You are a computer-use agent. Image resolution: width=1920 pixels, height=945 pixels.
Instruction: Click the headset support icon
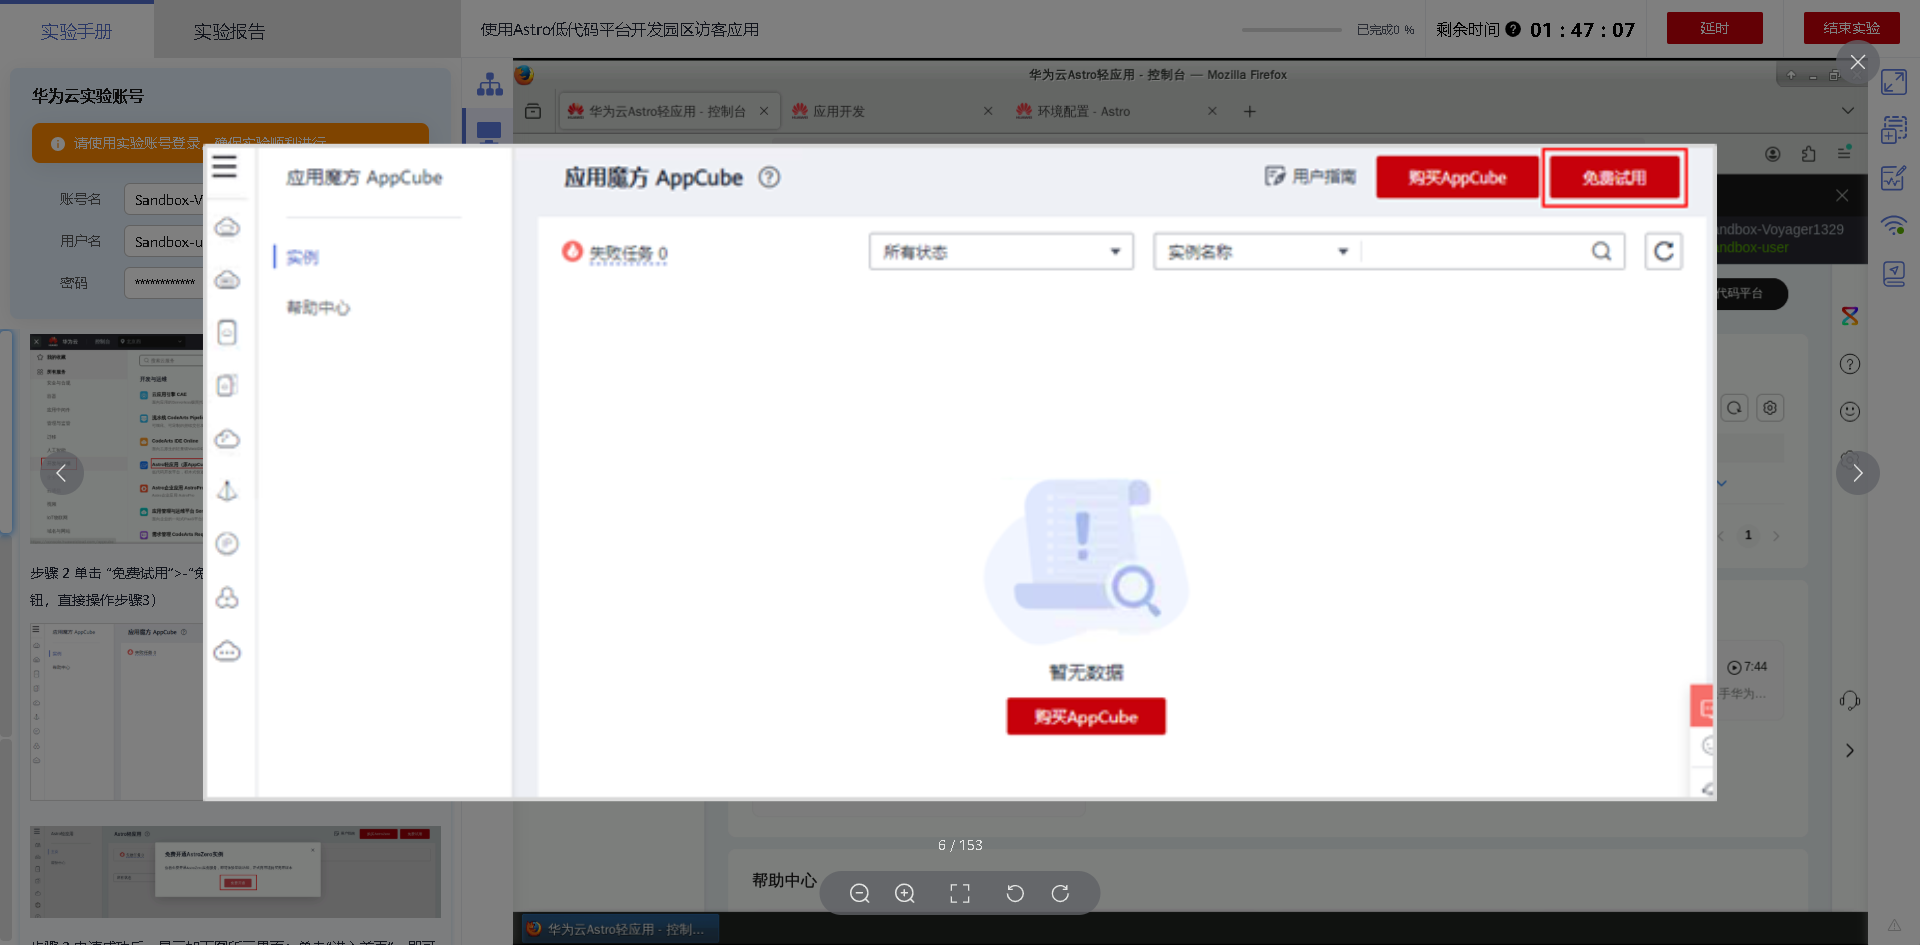tap(1850, 700)
